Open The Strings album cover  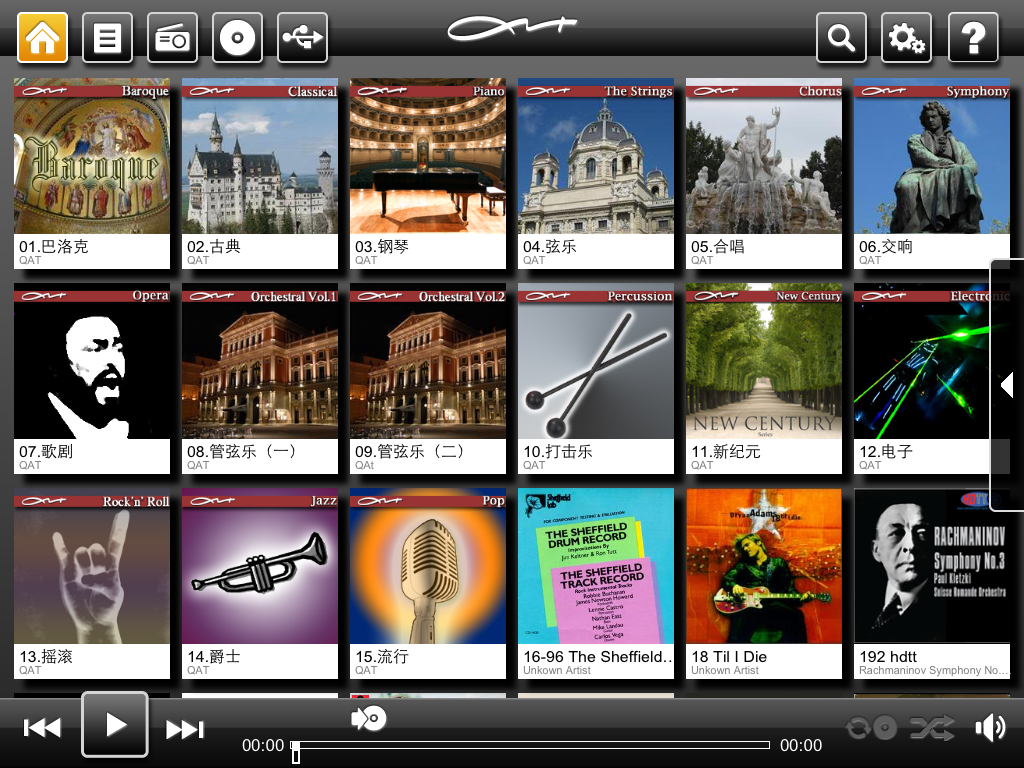pyautogui.click(x=596, y=156)
